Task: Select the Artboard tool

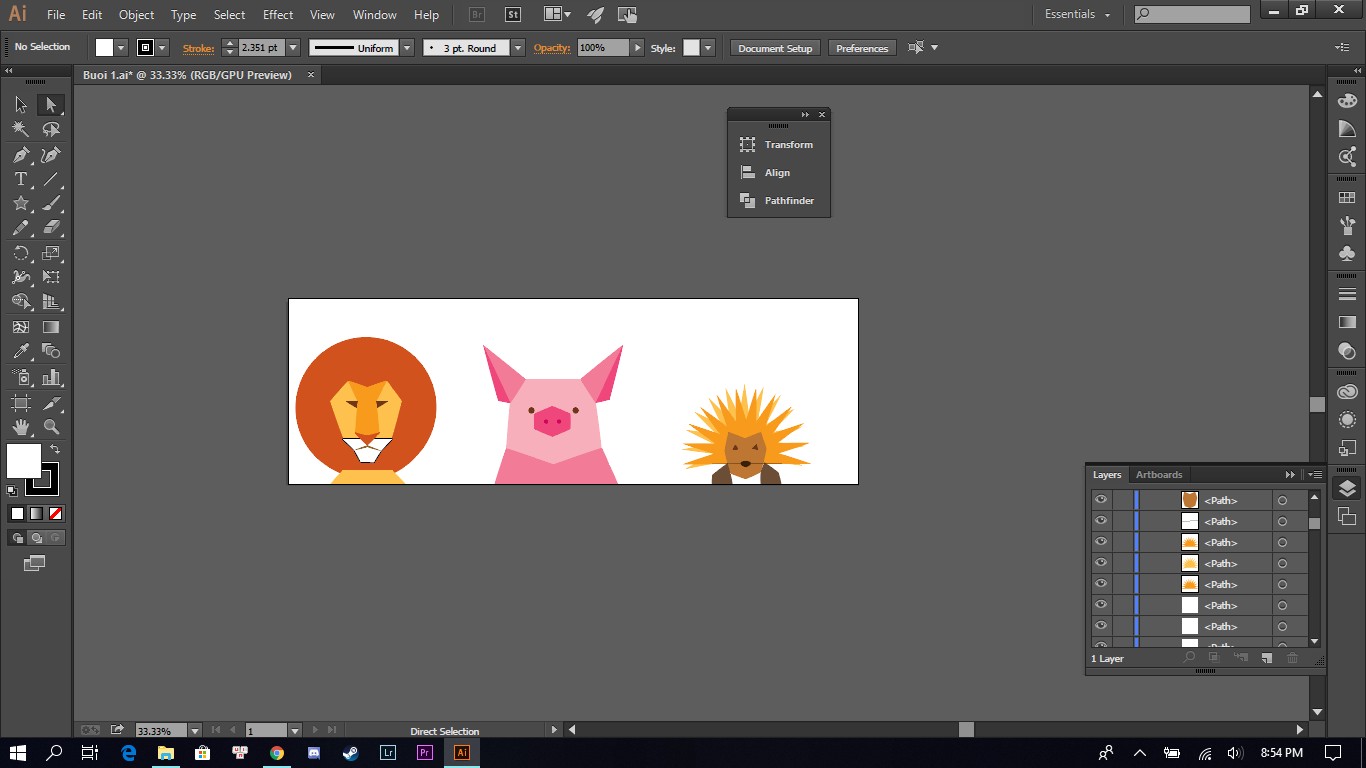Action: point(21,402)
